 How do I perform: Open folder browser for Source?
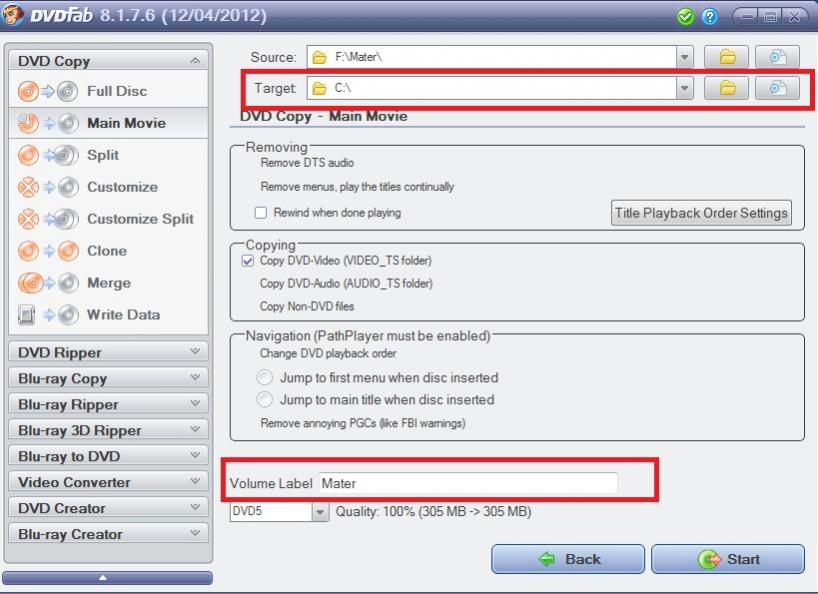727,57
